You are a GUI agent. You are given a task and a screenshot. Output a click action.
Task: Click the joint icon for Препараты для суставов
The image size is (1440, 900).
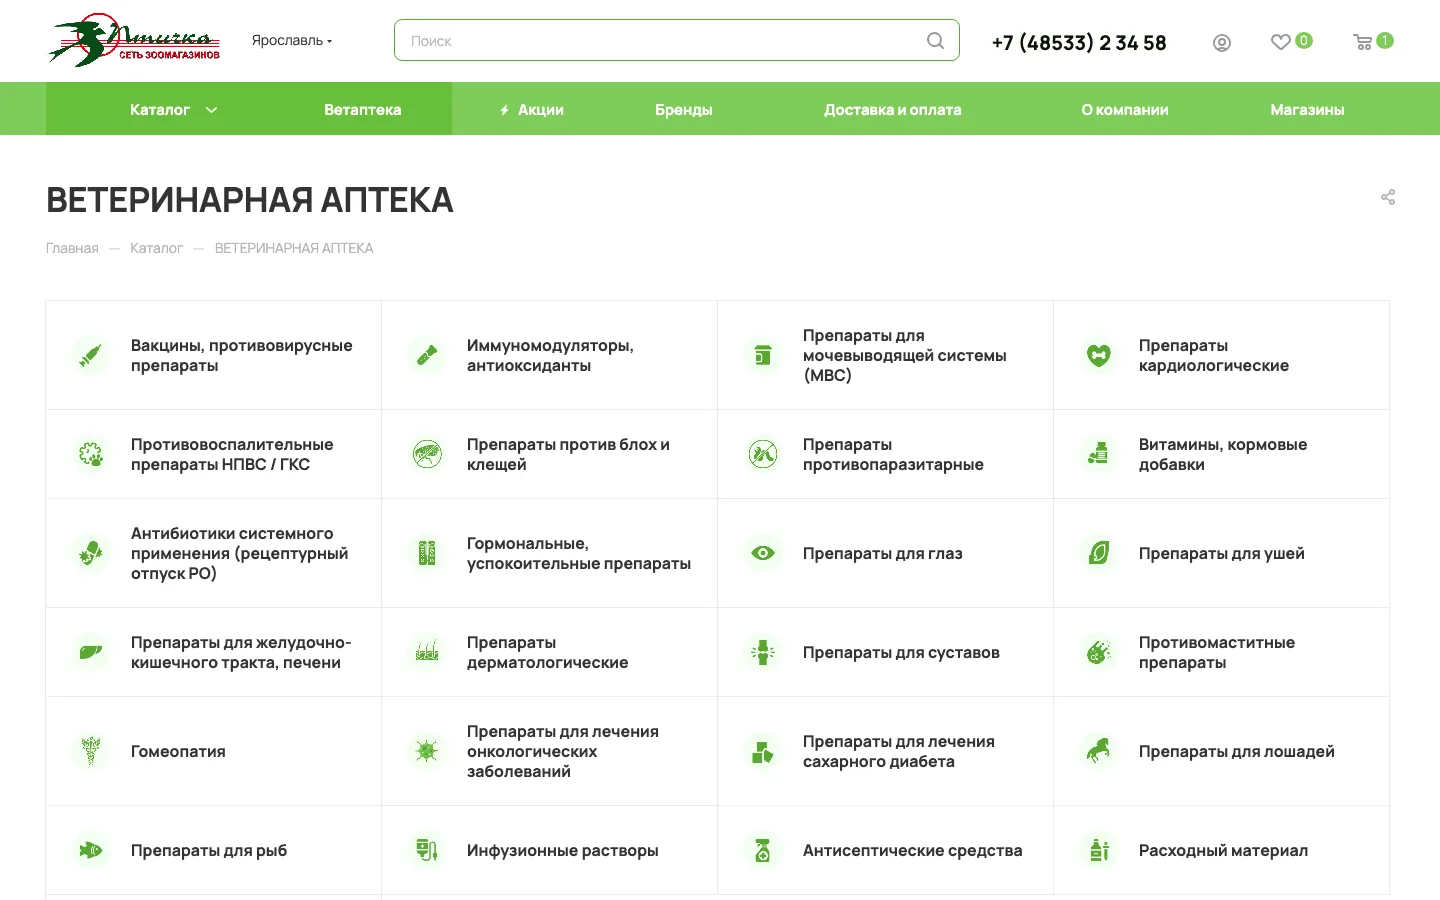pyautogui.click(x=763, y=652)
